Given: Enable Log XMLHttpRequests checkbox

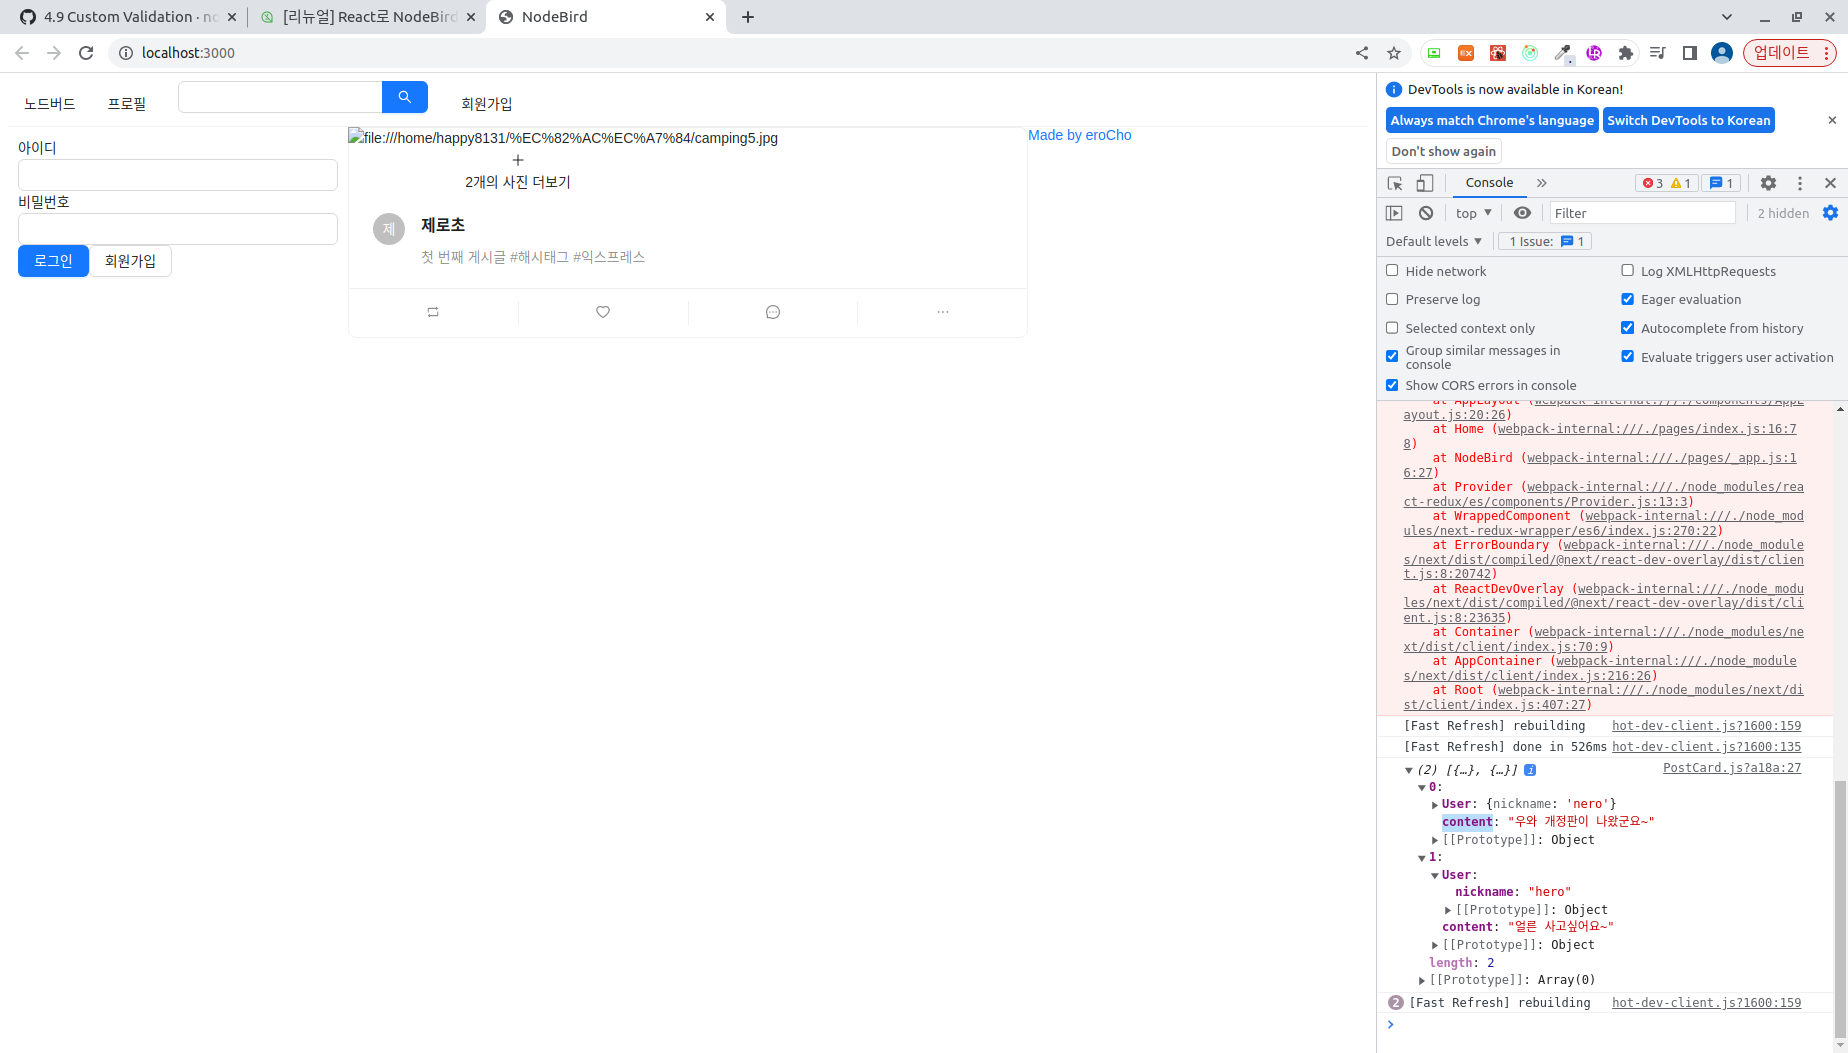Looking at the screenshot, I should coord(1628,271).
